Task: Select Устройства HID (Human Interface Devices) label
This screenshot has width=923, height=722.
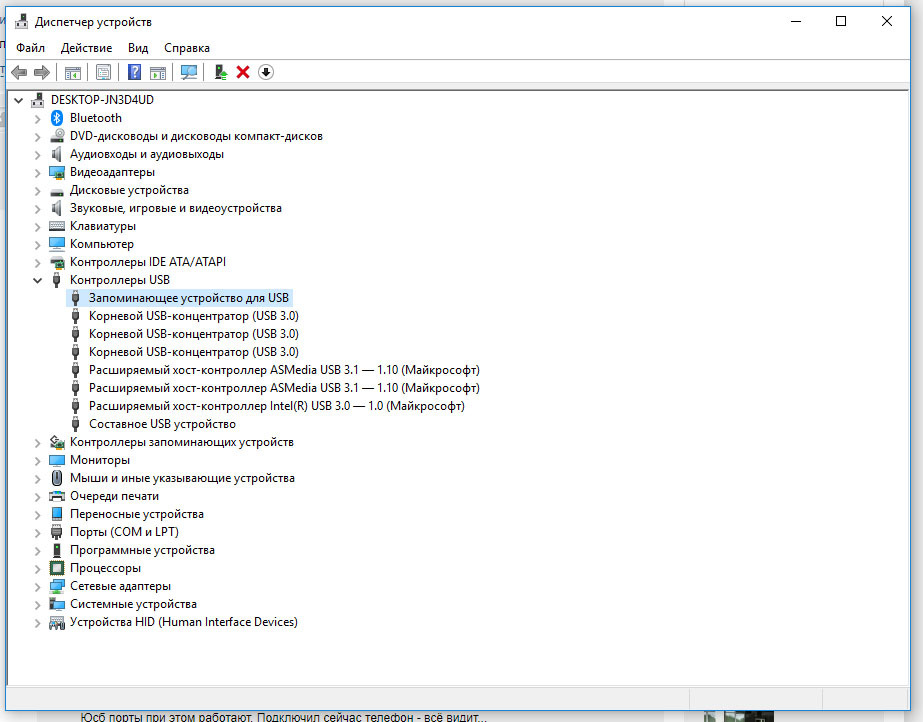Action: [x=184, y=622]
